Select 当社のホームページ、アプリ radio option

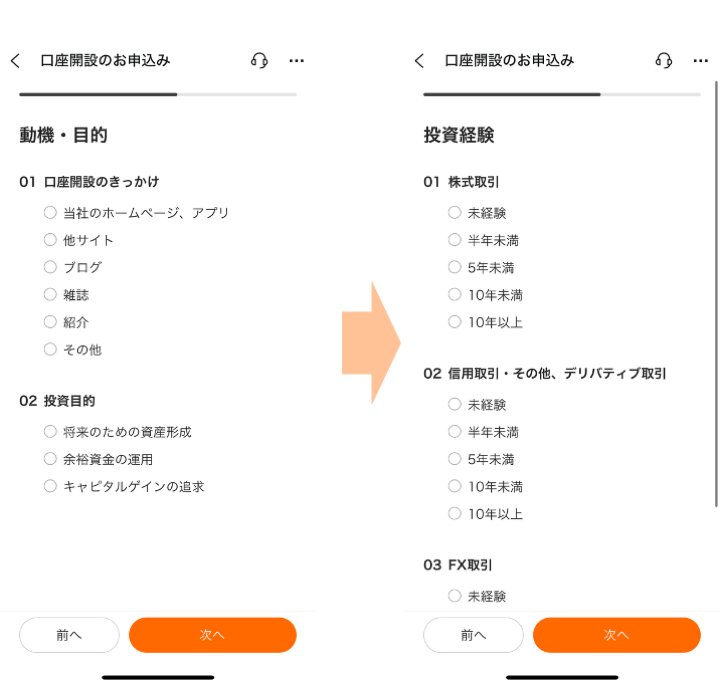[50, 213]
